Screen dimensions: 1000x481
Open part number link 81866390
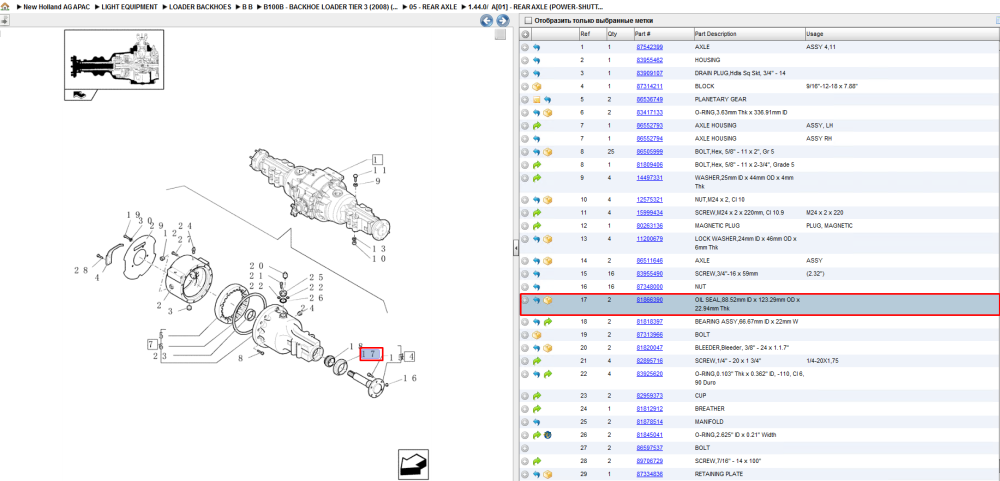click(649, 300)
